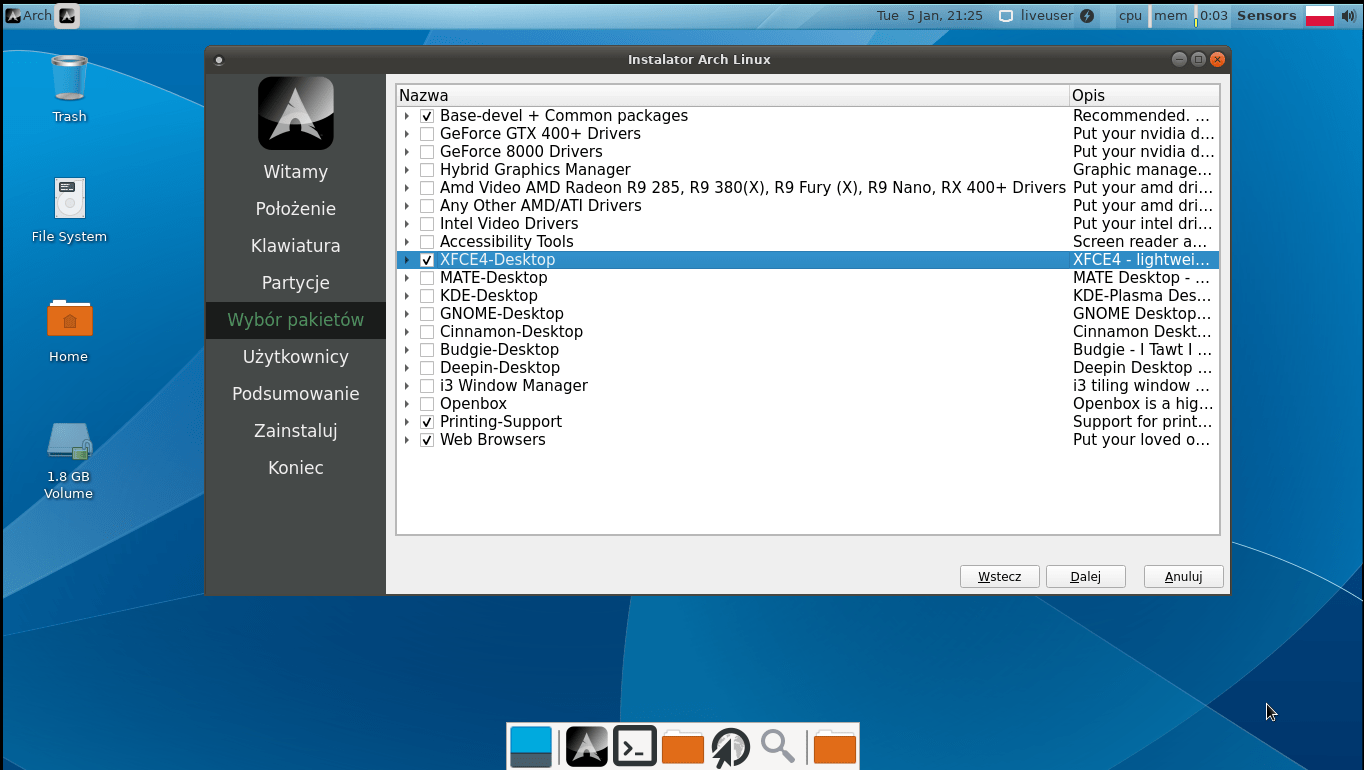This screenshot has height=770, width=1364.
Task: Click the window menu icon on installer title bar
Action: 219,60
